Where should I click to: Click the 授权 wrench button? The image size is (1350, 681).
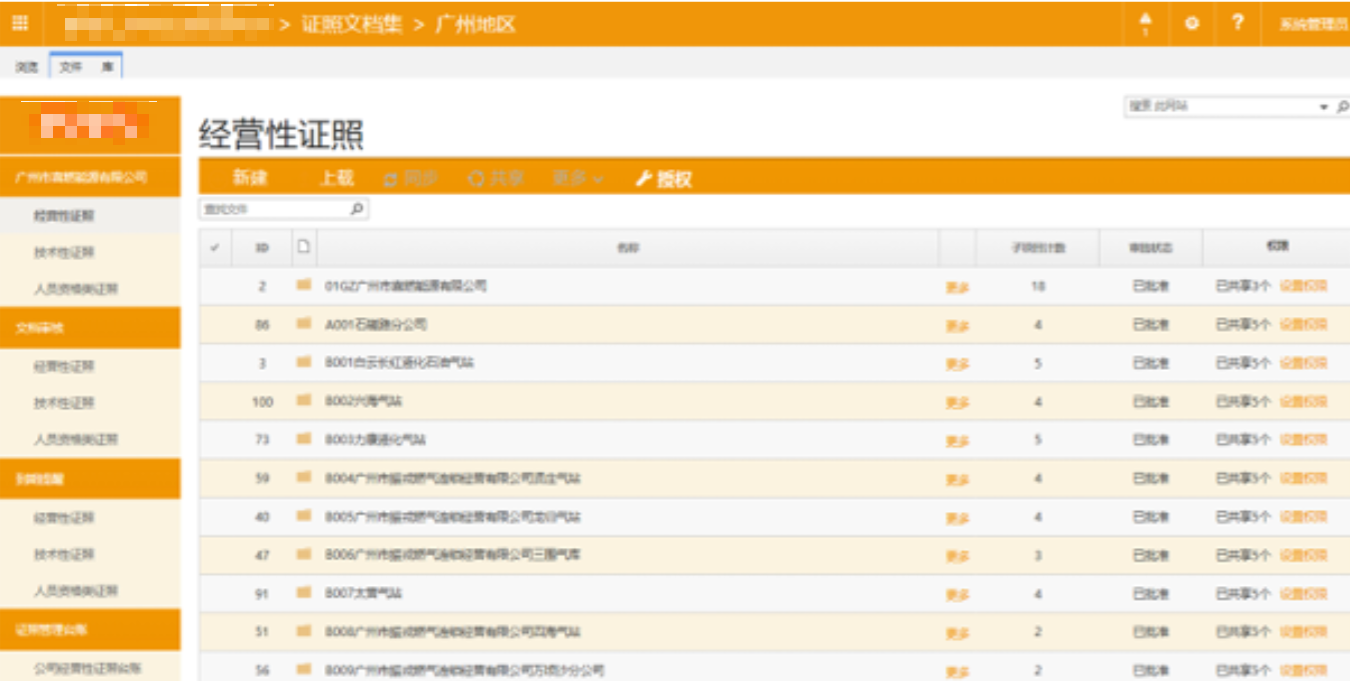tap(664, 179)
